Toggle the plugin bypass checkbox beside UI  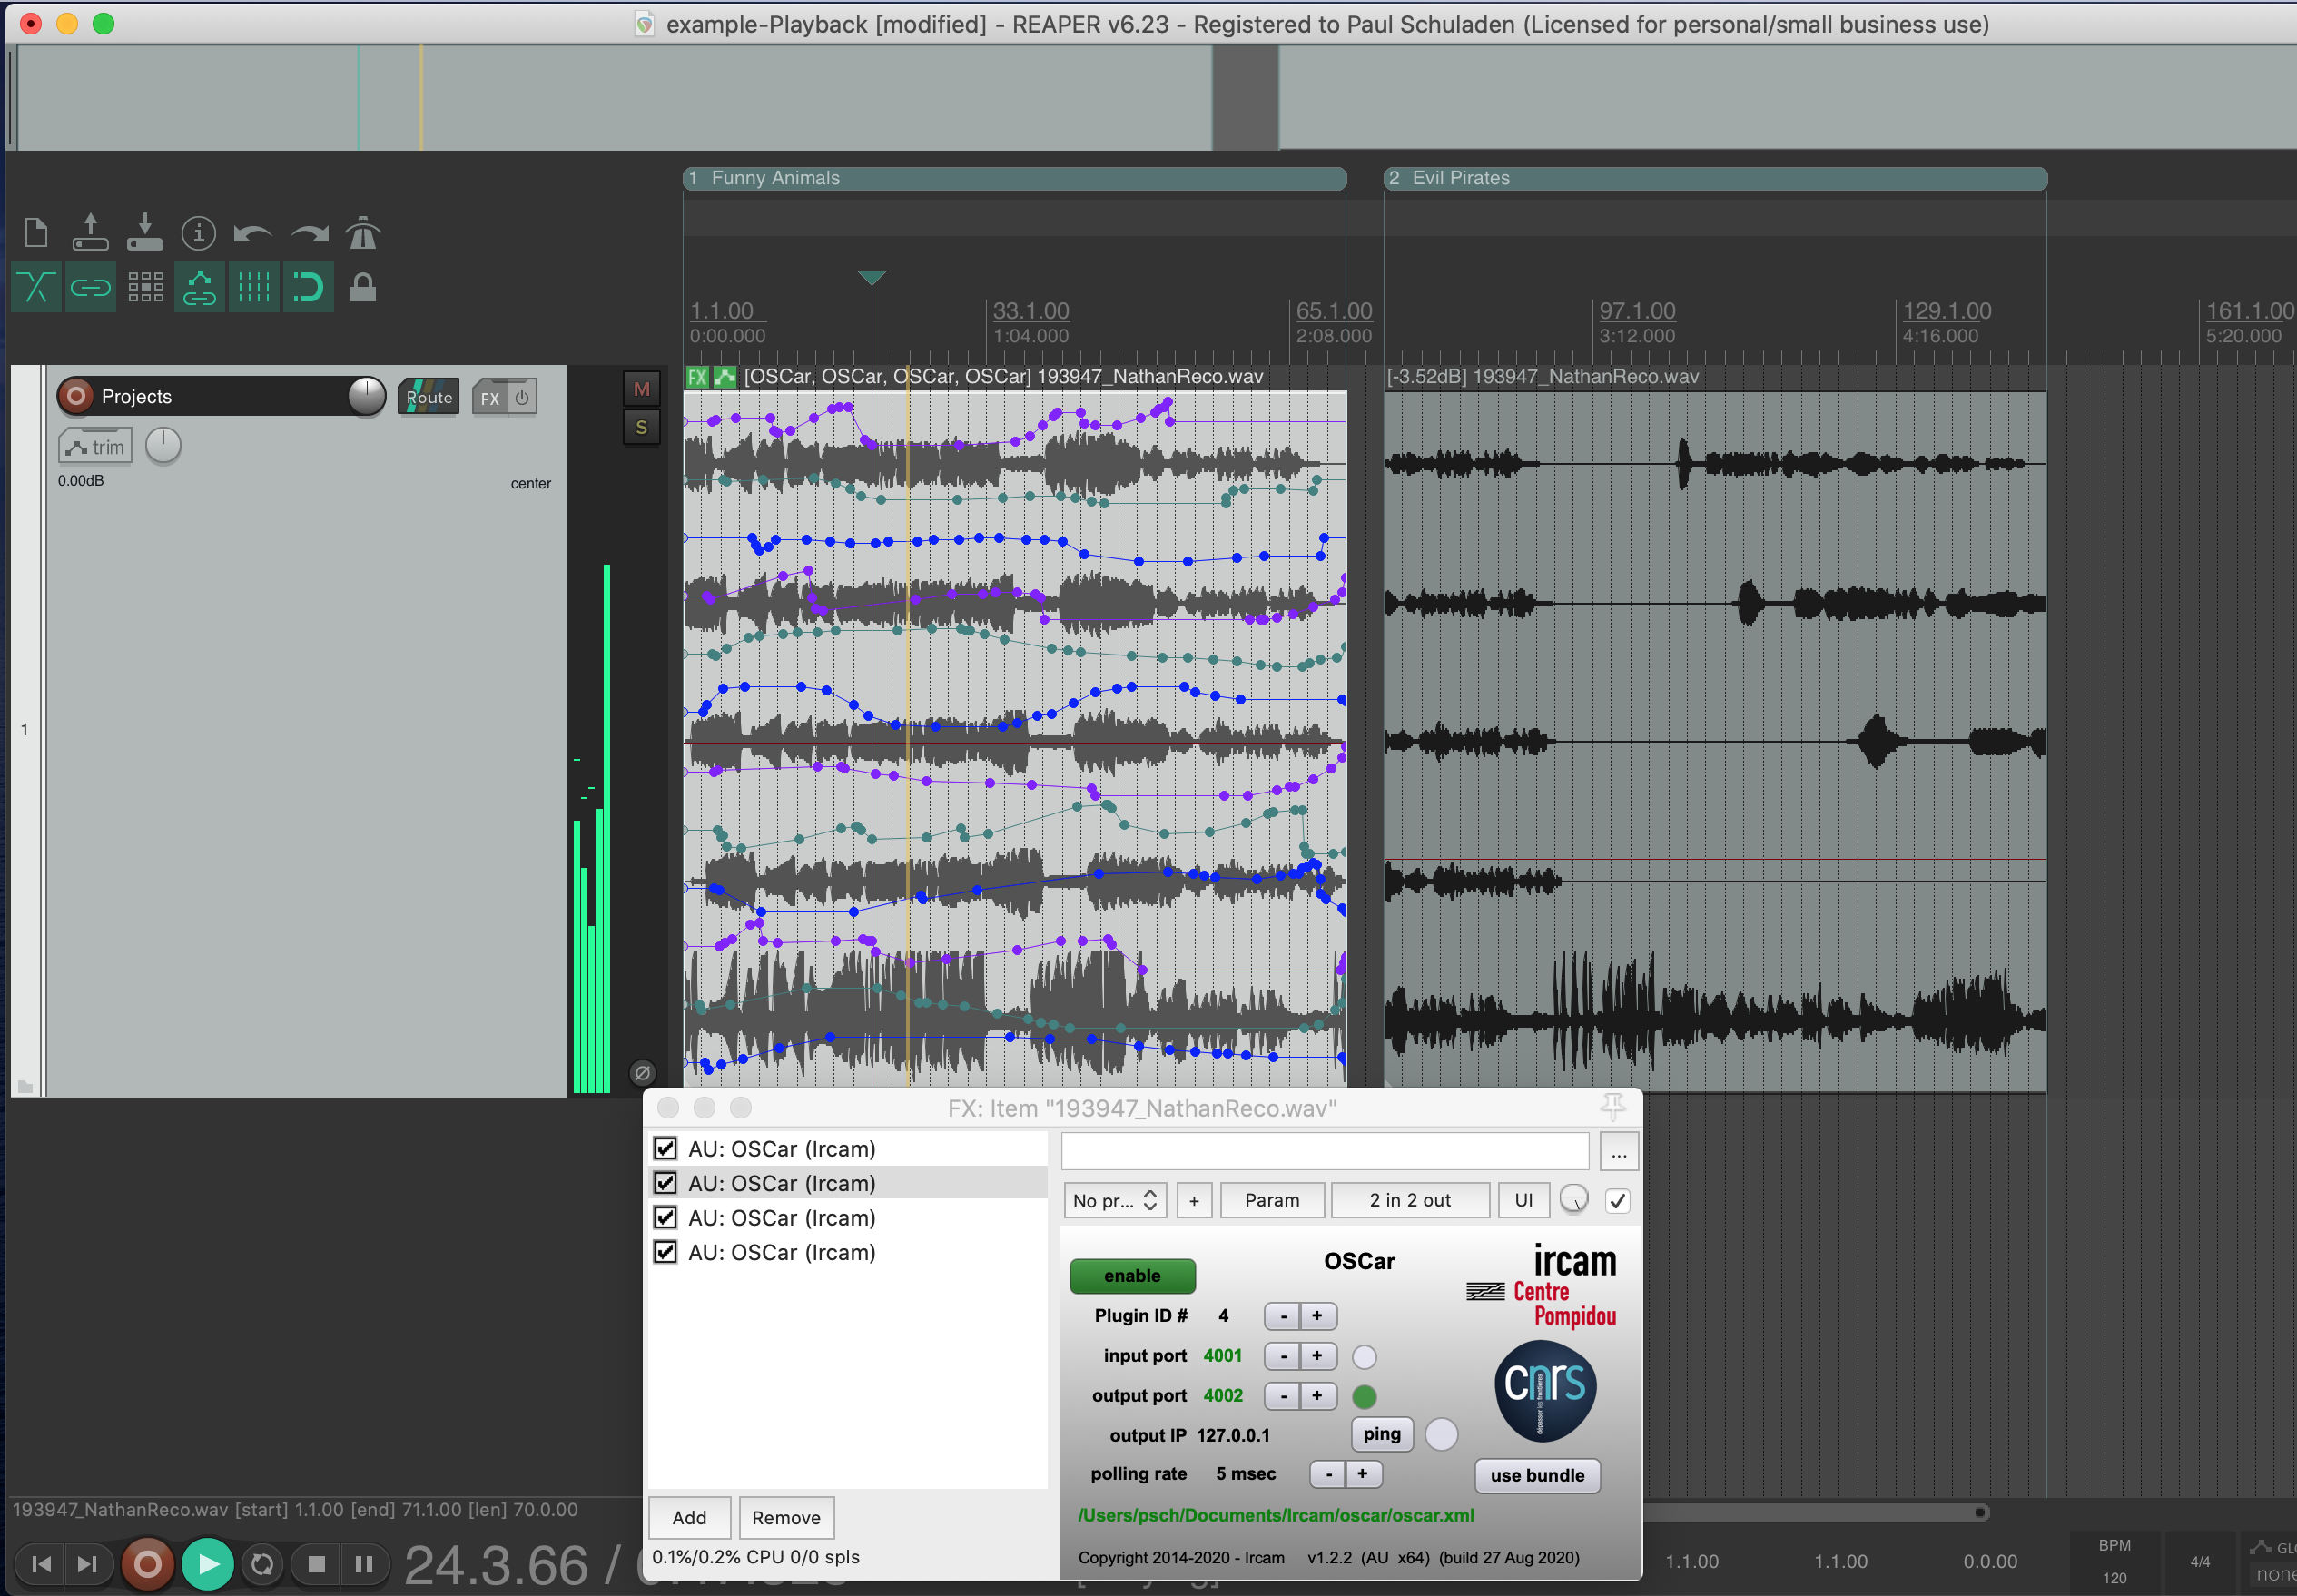click(x=1617, y=1201)
